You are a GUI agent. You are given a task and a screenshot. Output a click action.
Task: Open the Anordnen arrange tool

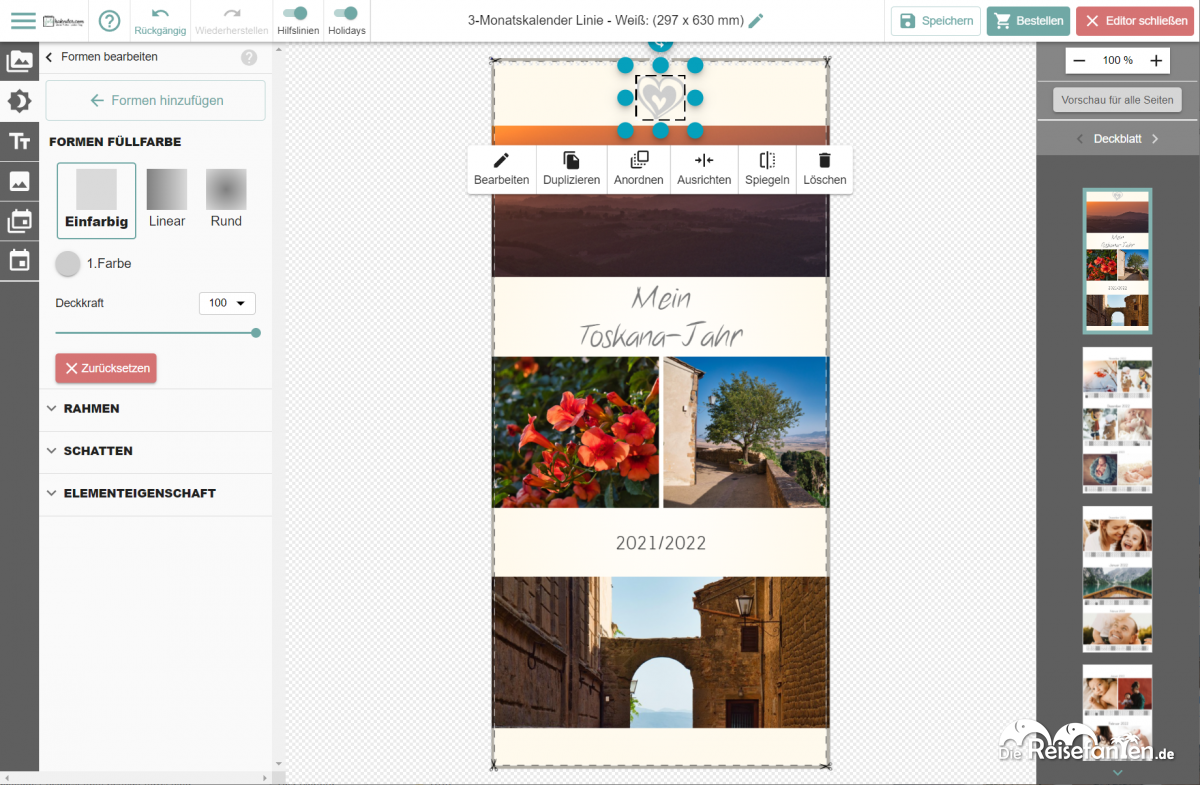click(638, 169)
